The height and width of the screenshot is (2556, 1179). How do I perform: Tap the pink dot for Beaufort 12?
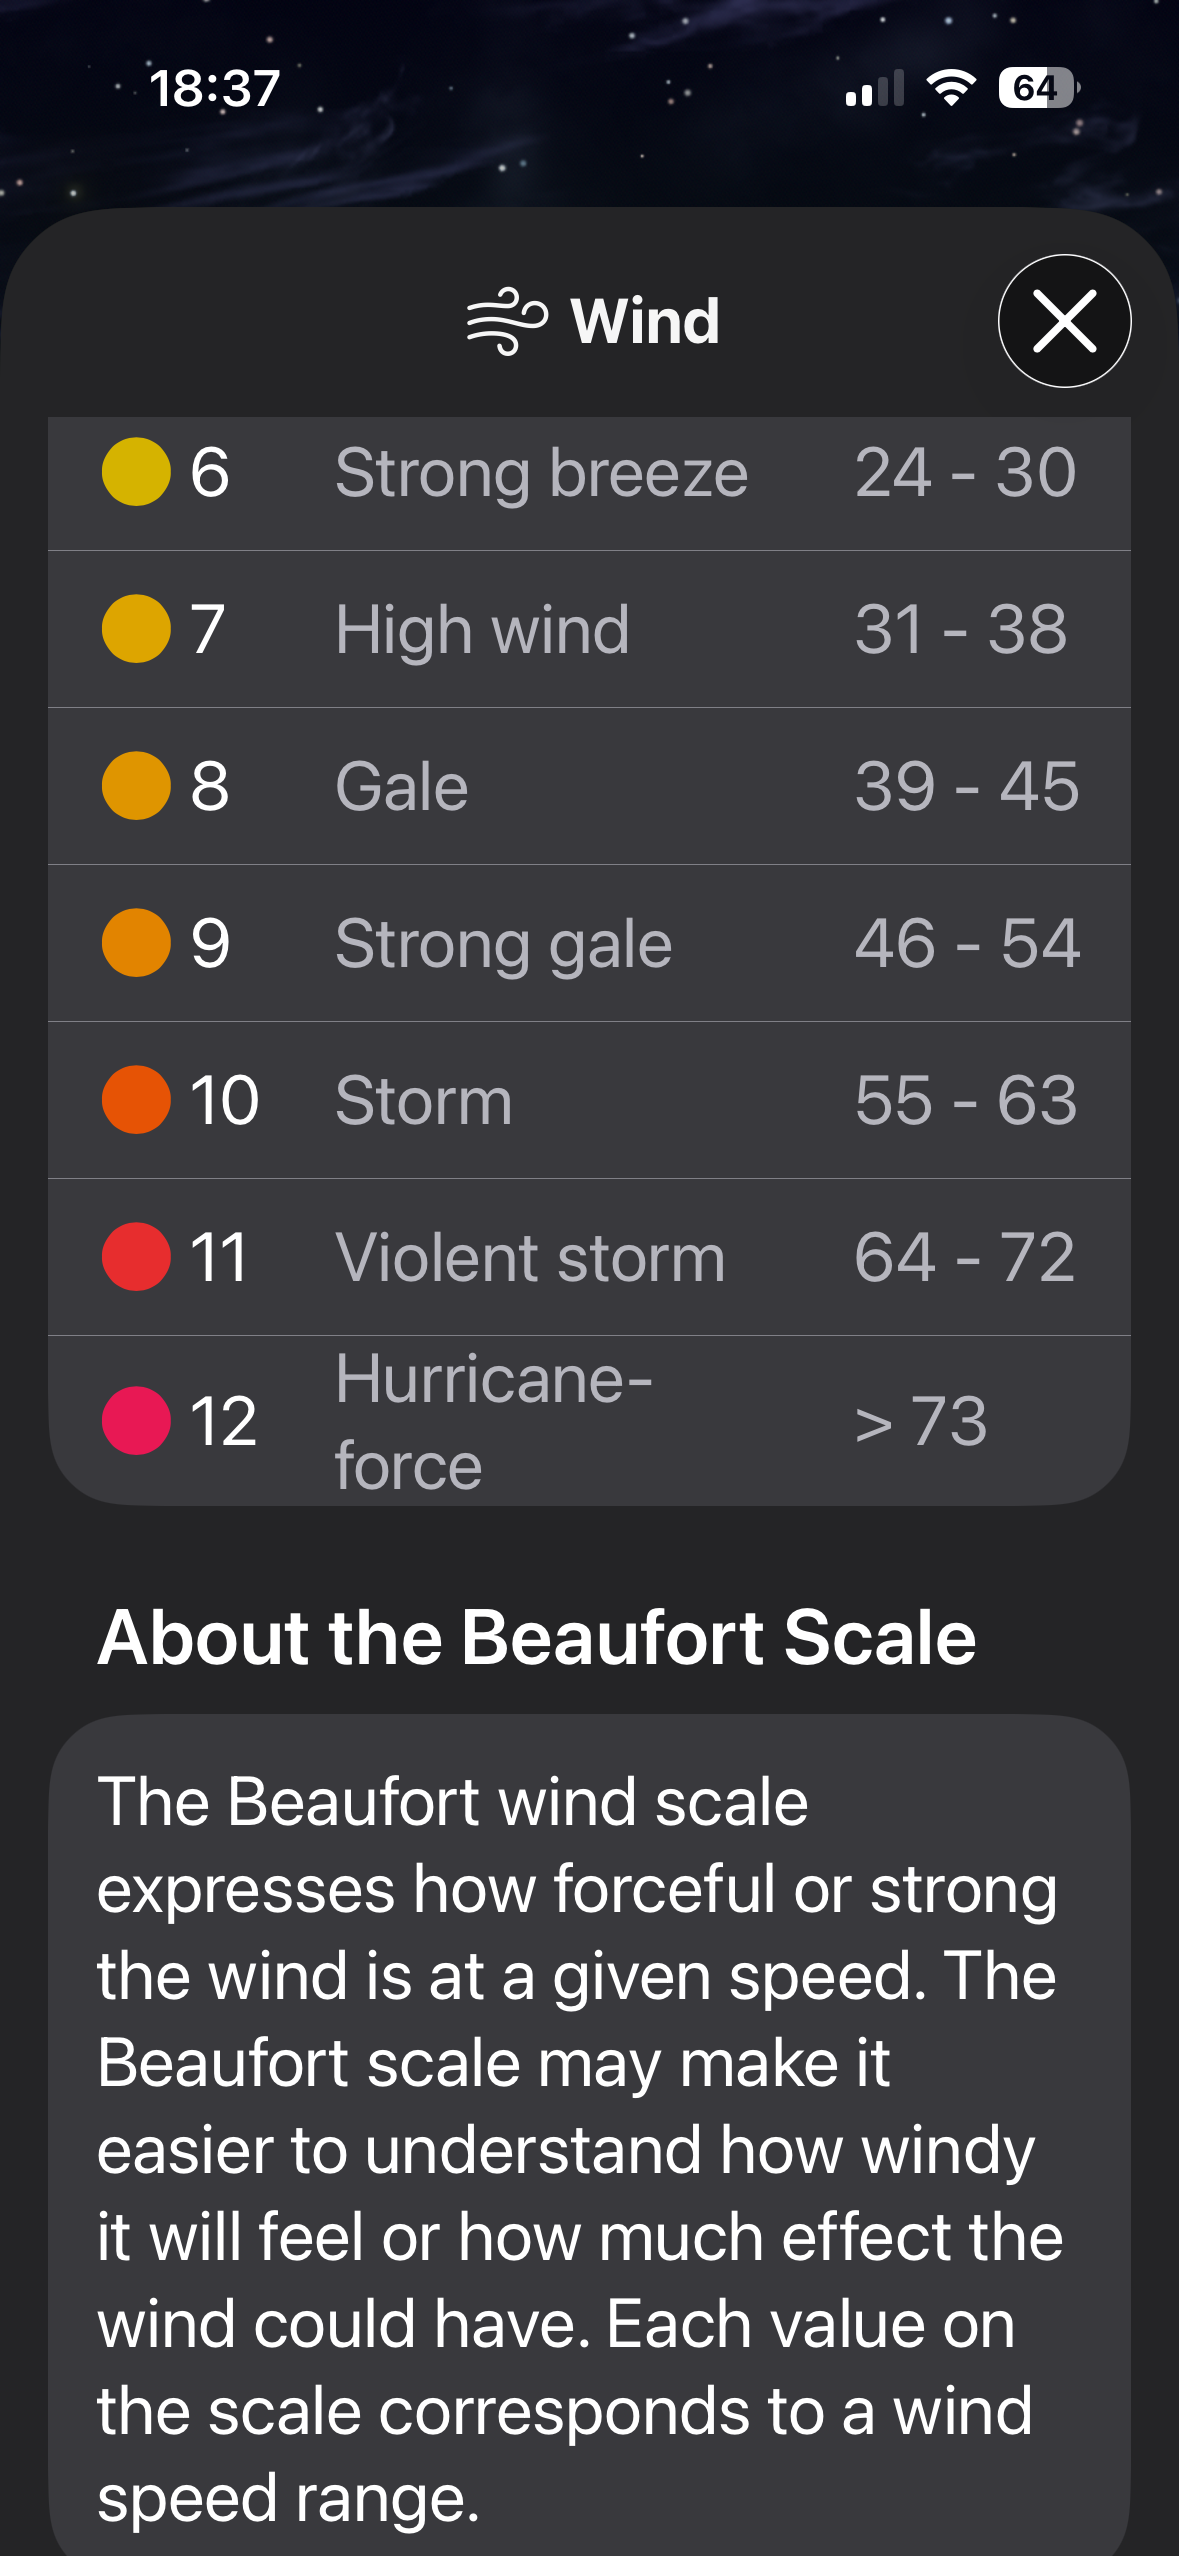(x=136, y=1420)
